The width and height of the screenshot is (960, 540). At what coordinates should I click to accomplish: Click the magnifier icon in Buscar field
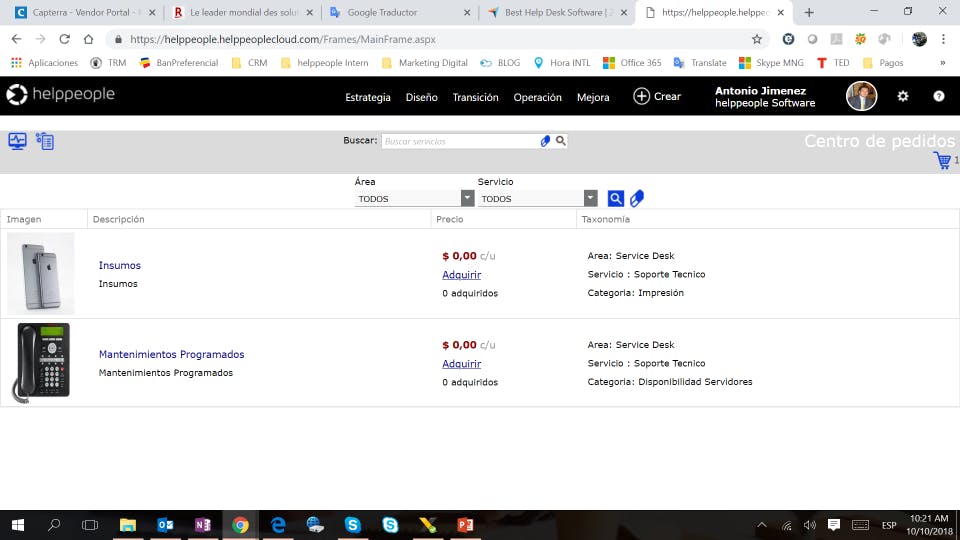point(560,141)
